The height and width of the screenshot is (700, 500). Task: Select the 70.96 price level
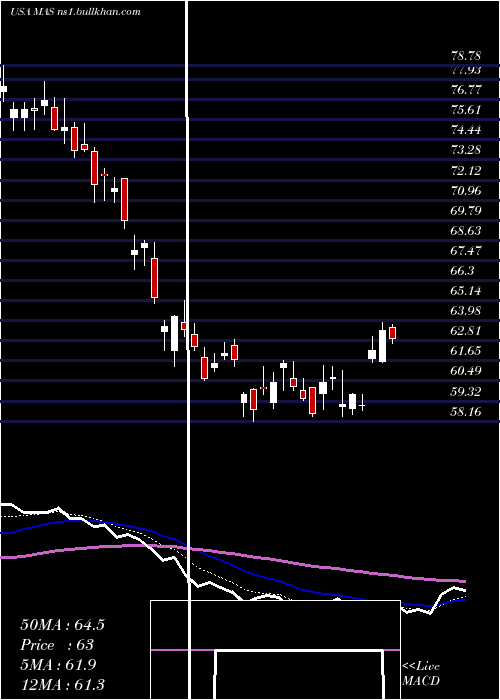click(x=466, y=191)
